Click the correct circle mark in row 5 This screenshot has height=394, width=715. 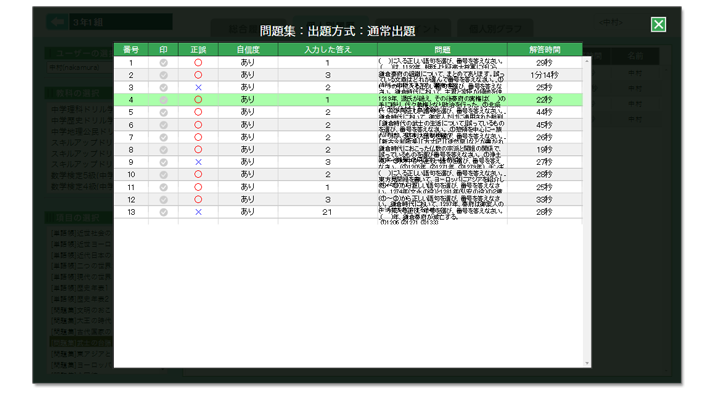point(198,112)
